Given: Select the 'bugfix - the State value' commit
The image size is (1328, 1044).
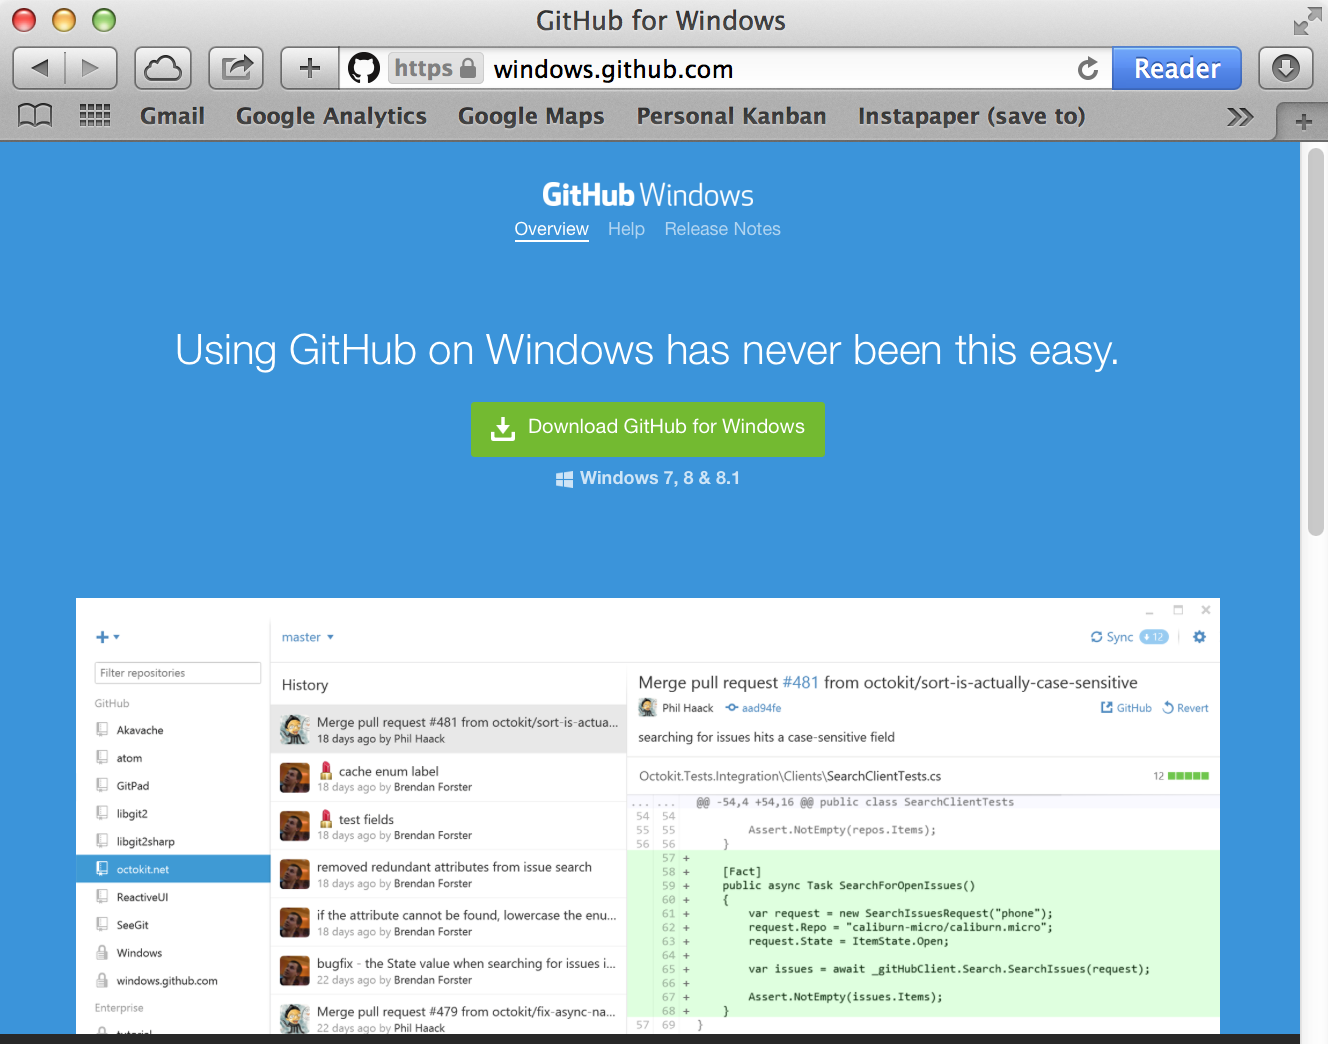Looking at the screenshot, I should [x=448, y=971].
